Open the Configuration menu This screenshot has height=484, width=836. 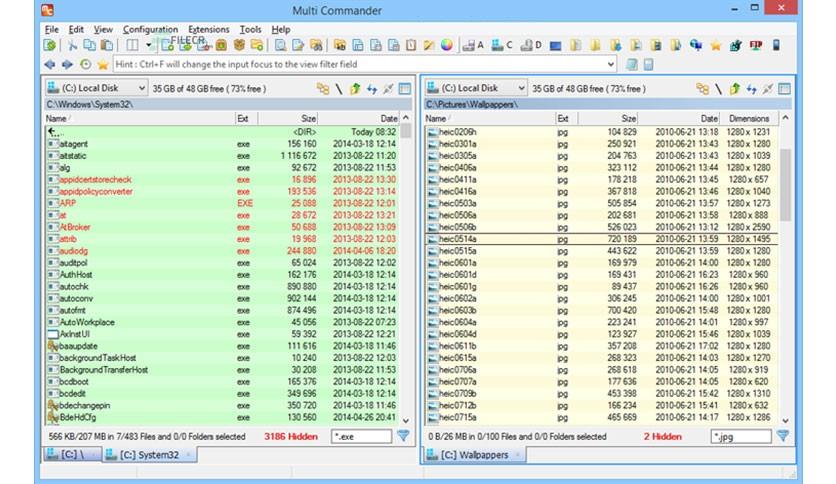(x=150, y=29)
